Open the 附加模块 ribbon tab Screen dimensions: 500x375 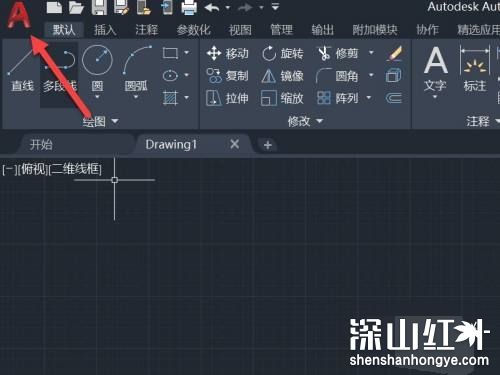(375, 30)
